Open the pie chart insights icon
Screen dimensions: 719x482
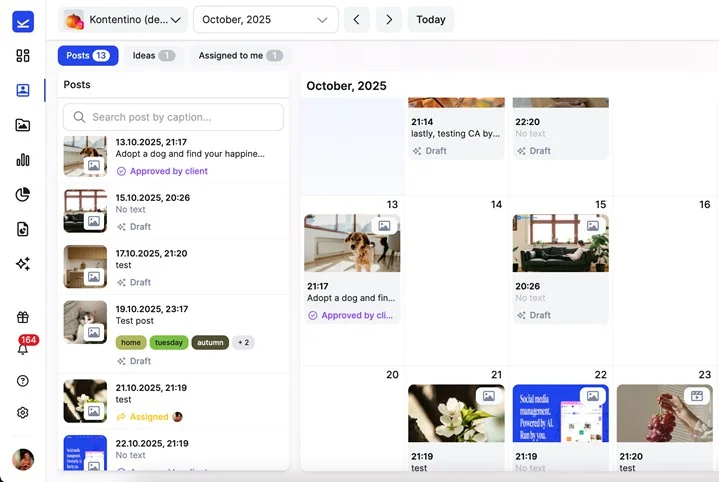[23, 194]
